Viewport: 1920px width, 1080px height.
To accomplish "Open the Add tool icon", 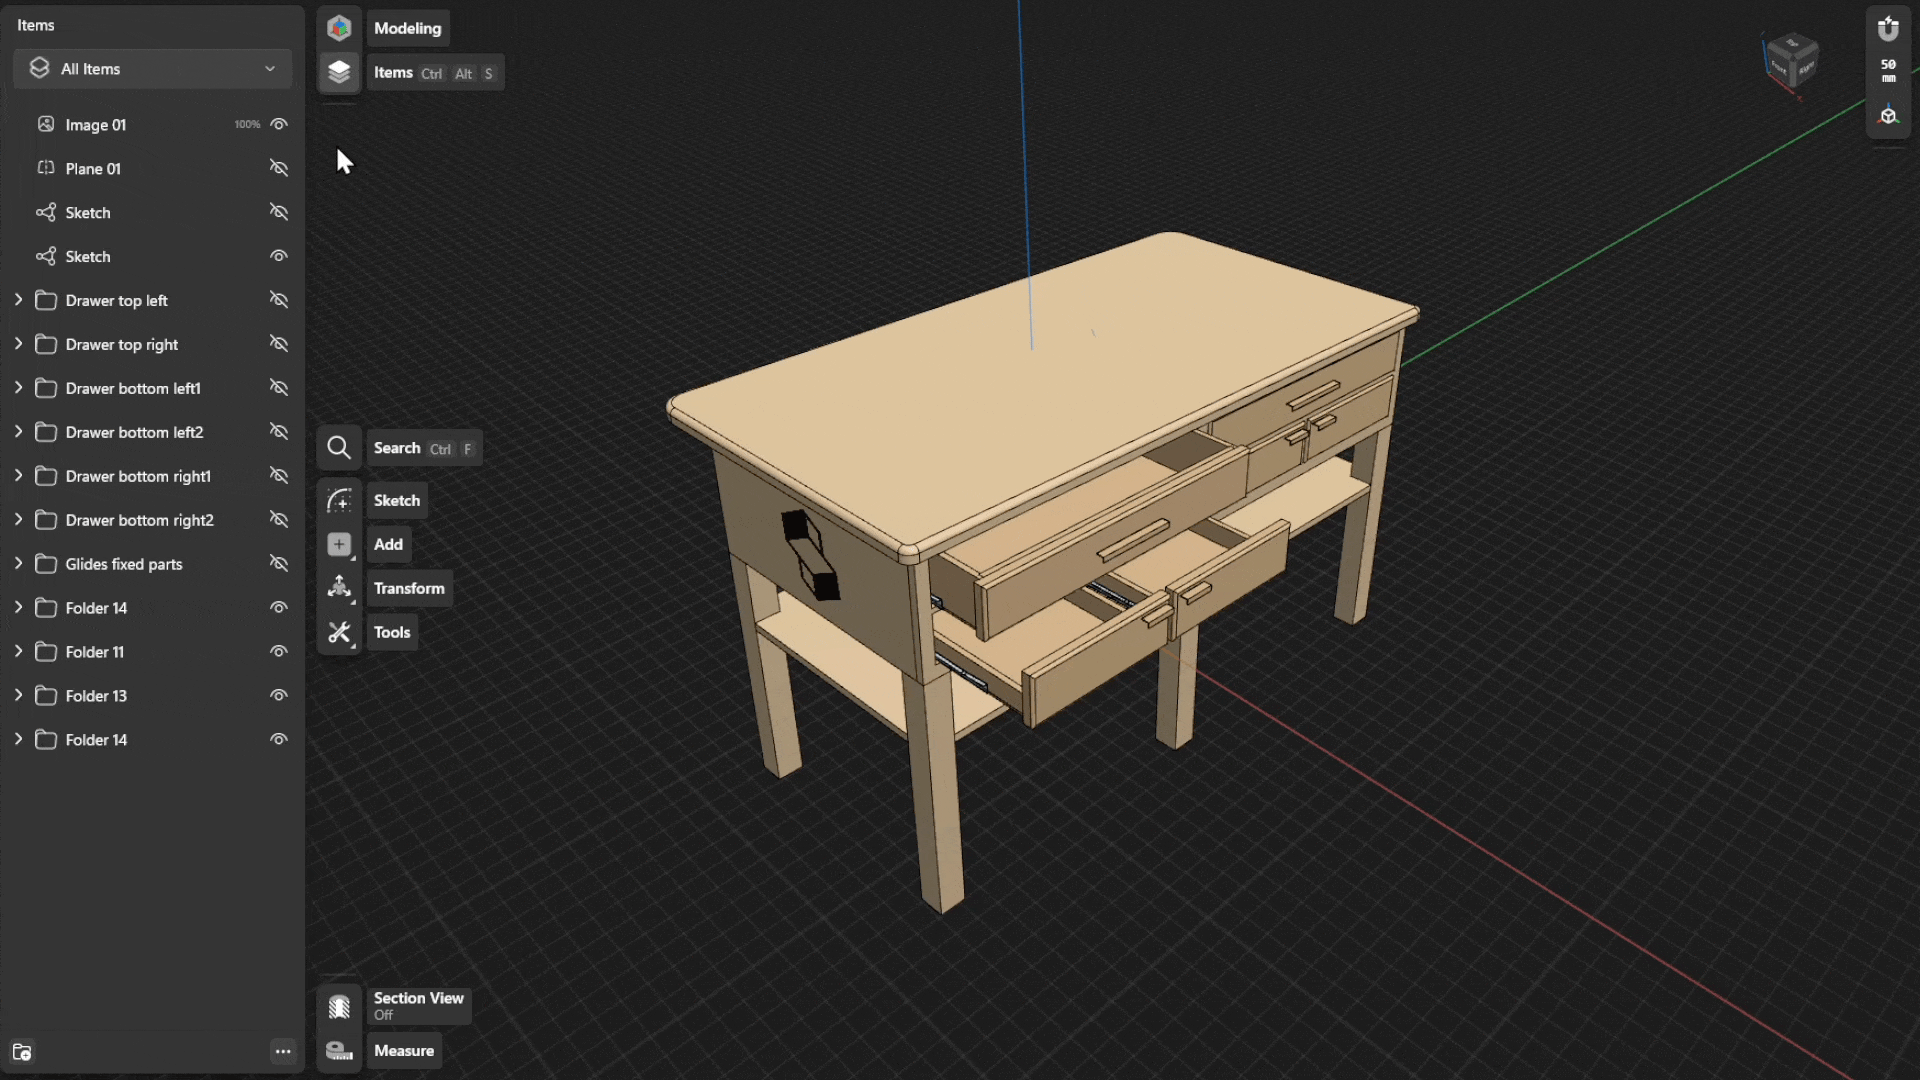I will (x=339, y=544).
